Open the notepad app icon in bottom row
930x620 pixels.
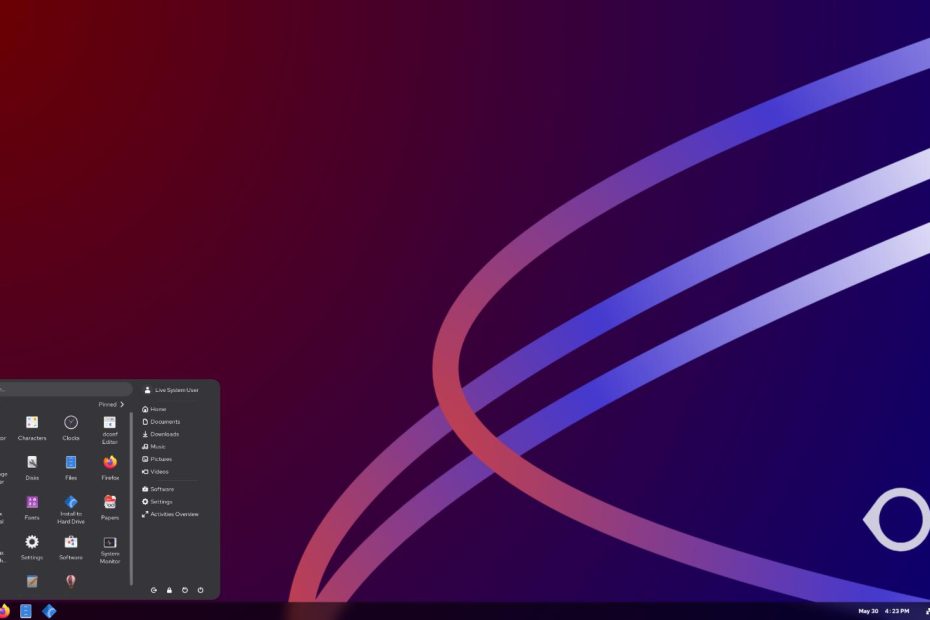(32, 581)
